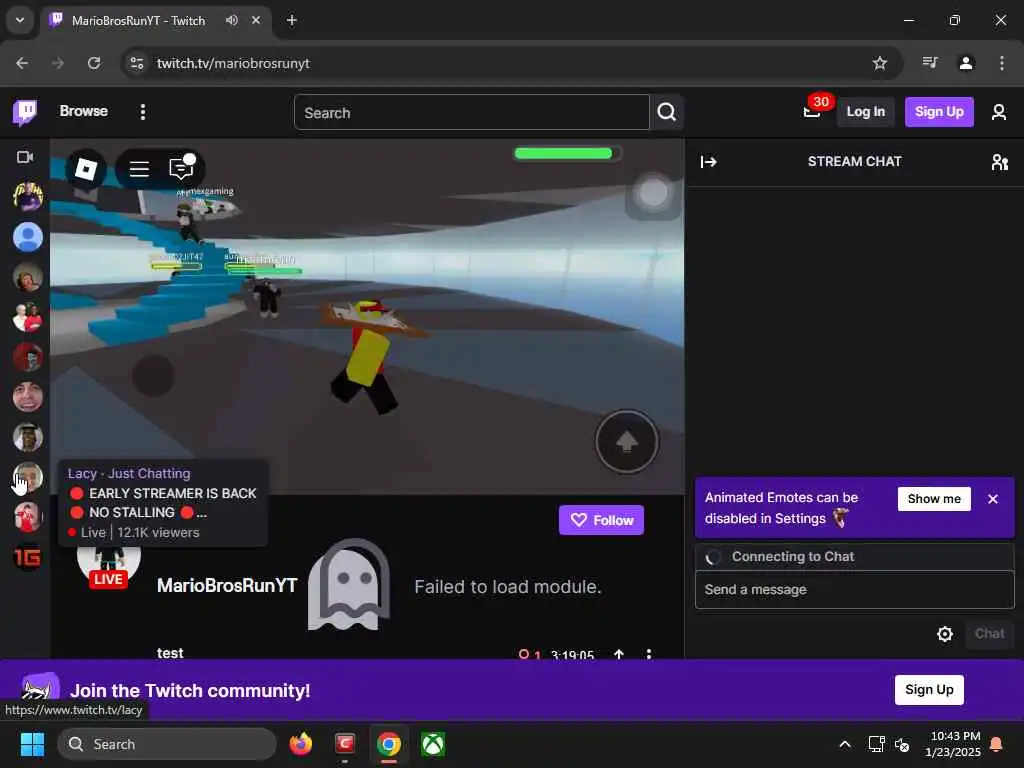Click Sign Up in the community banner
The width and height of the screenshot is (1024, 768).
929,690
